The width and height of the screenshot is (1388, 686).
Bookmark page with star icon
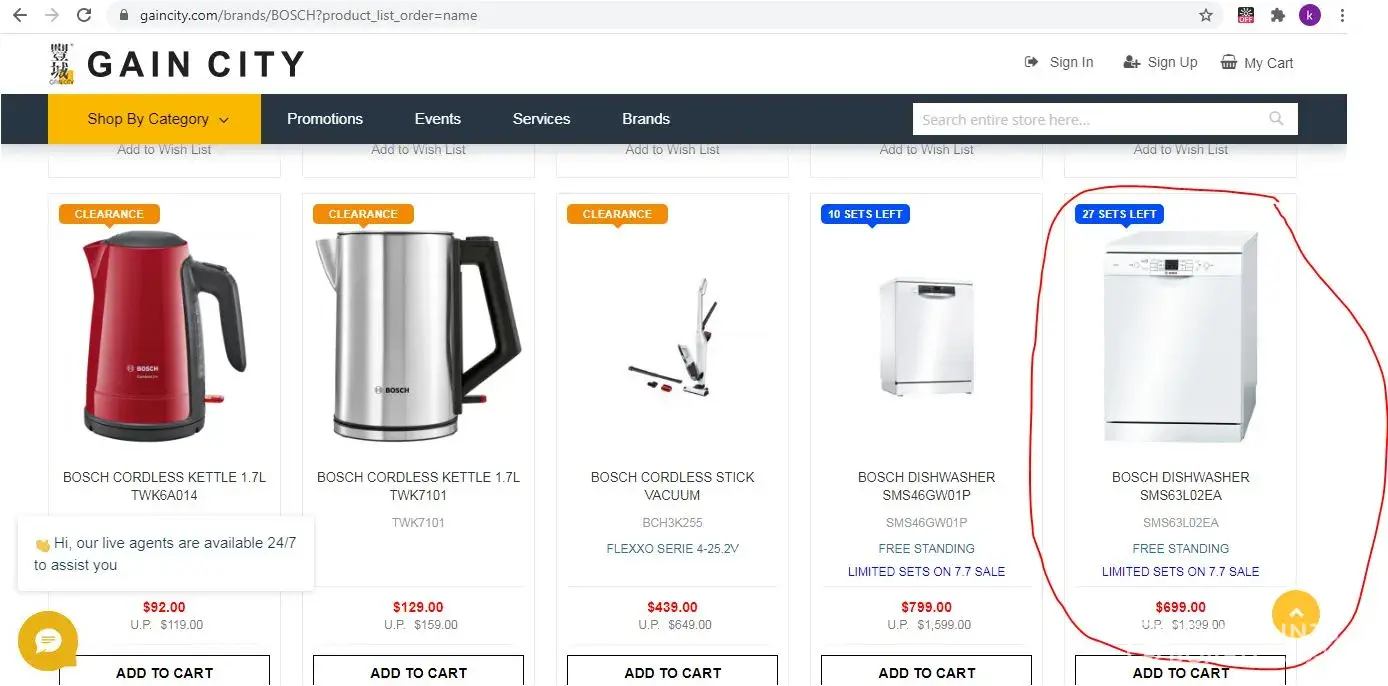tap(1206, 15)
